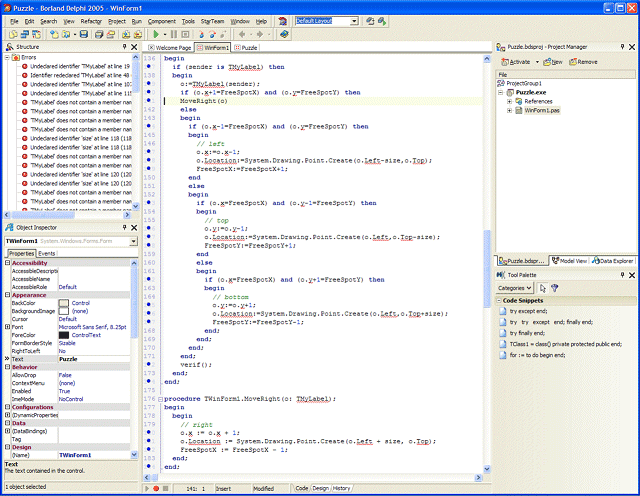Expand the References node
640x496 pixels.
click(509, 102)
